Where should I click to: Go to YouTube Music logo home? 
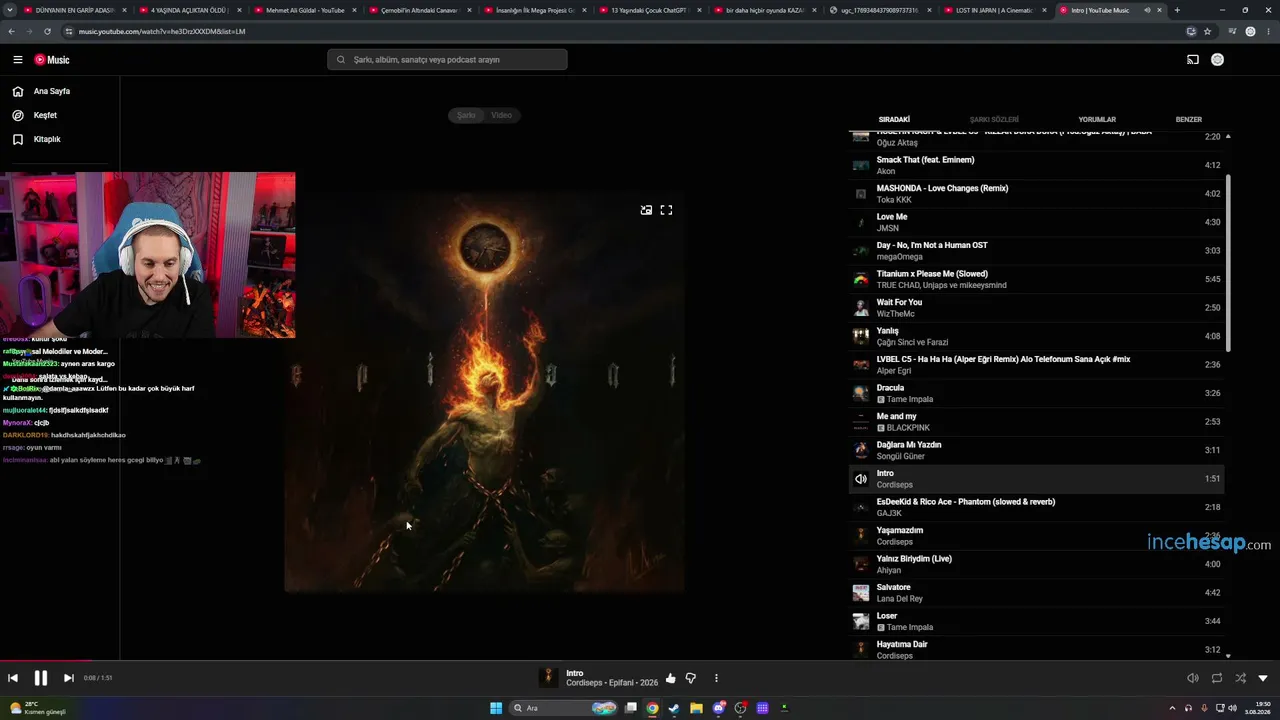tap(52, 60)
